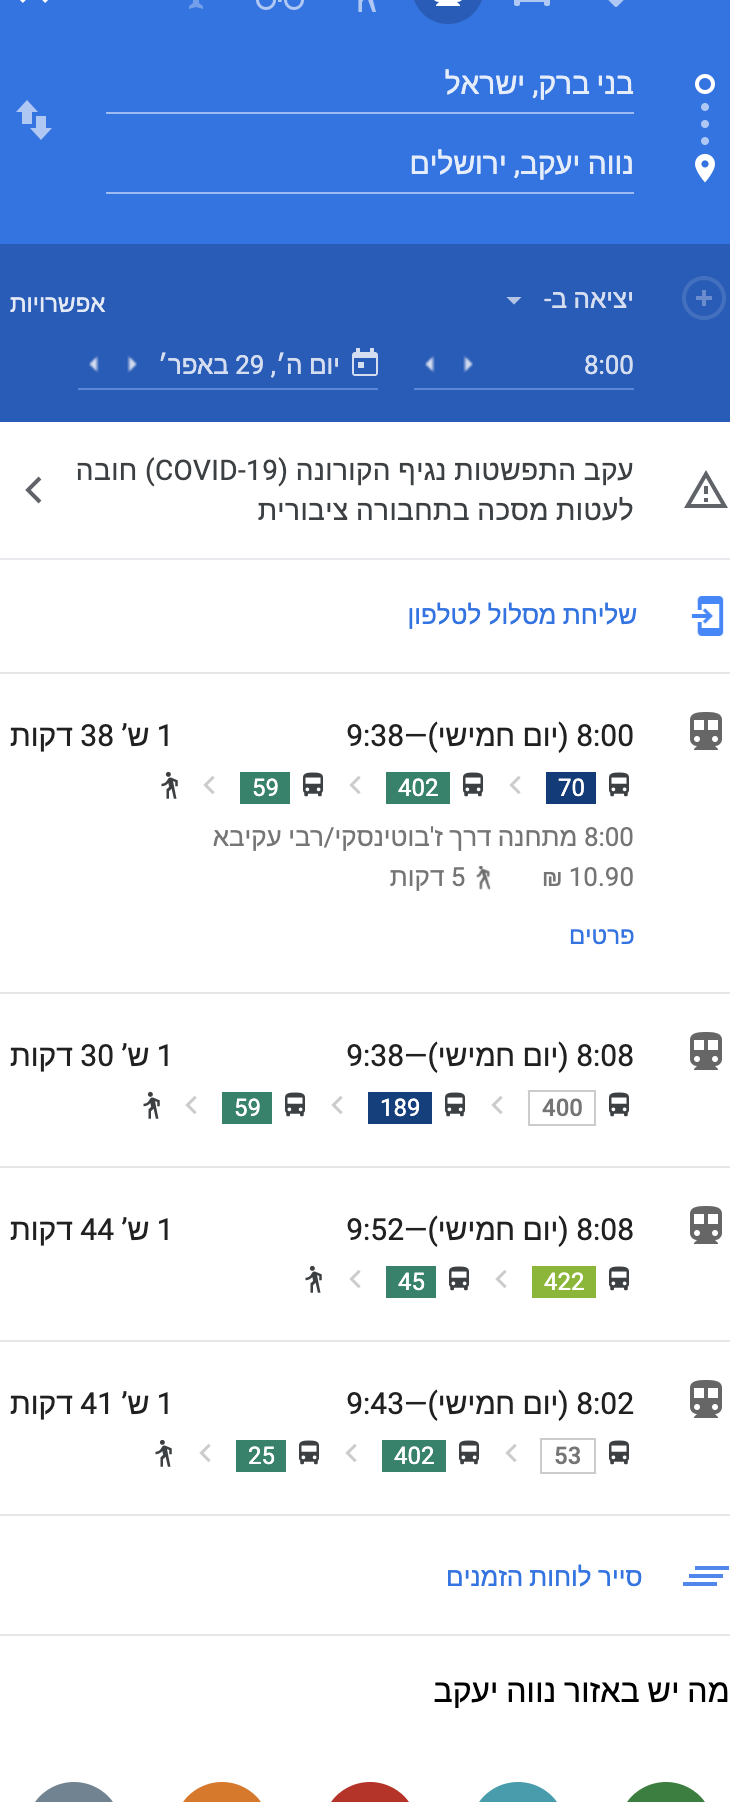Open the פרטים details link

(x=601, y=935)
